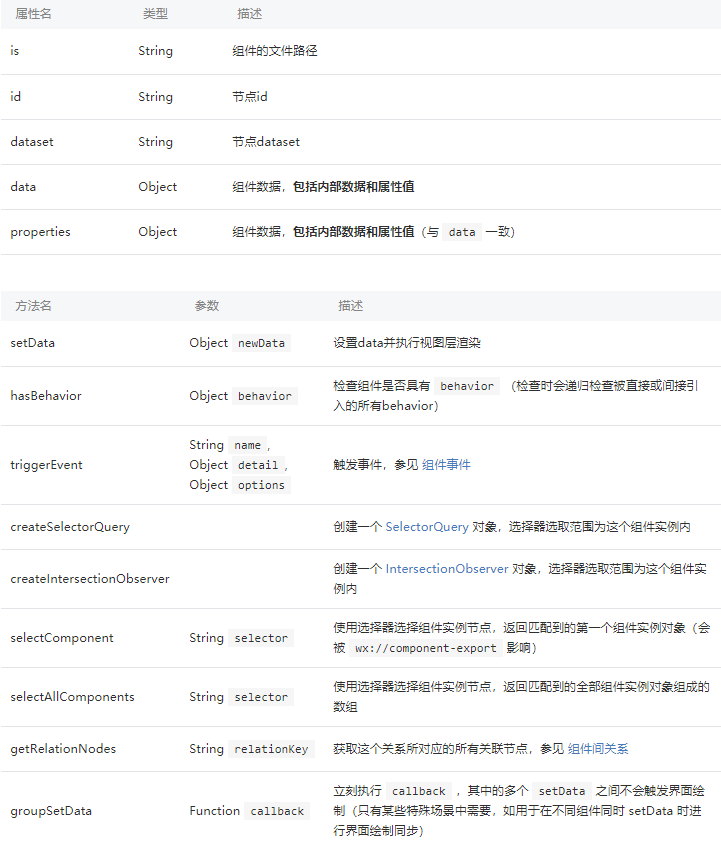
Task: Select the createSelectorQuery method name
Action: (x=70, y=527)
